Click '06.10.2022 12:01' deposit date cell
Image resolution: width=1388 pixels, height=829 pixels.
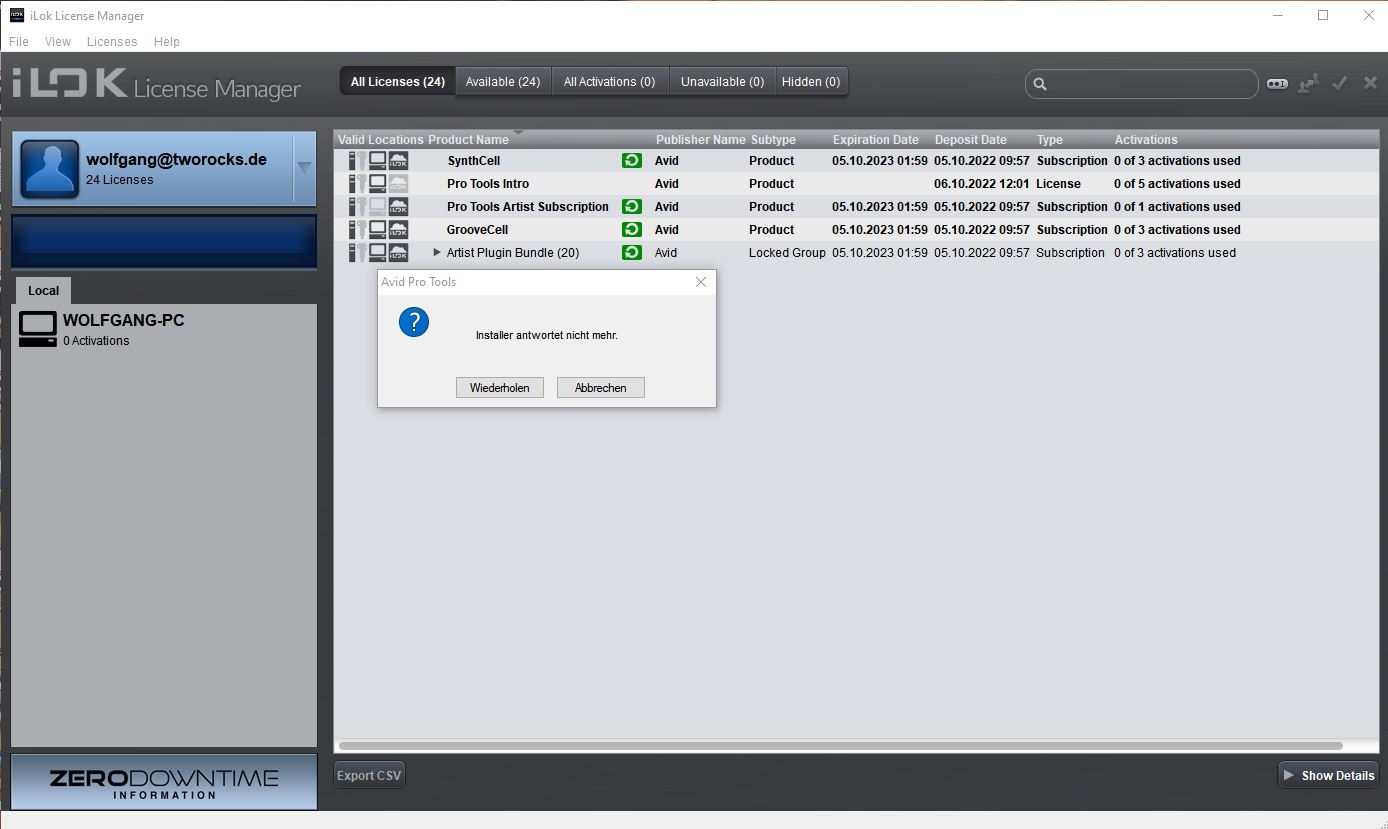tap(981, 183)
